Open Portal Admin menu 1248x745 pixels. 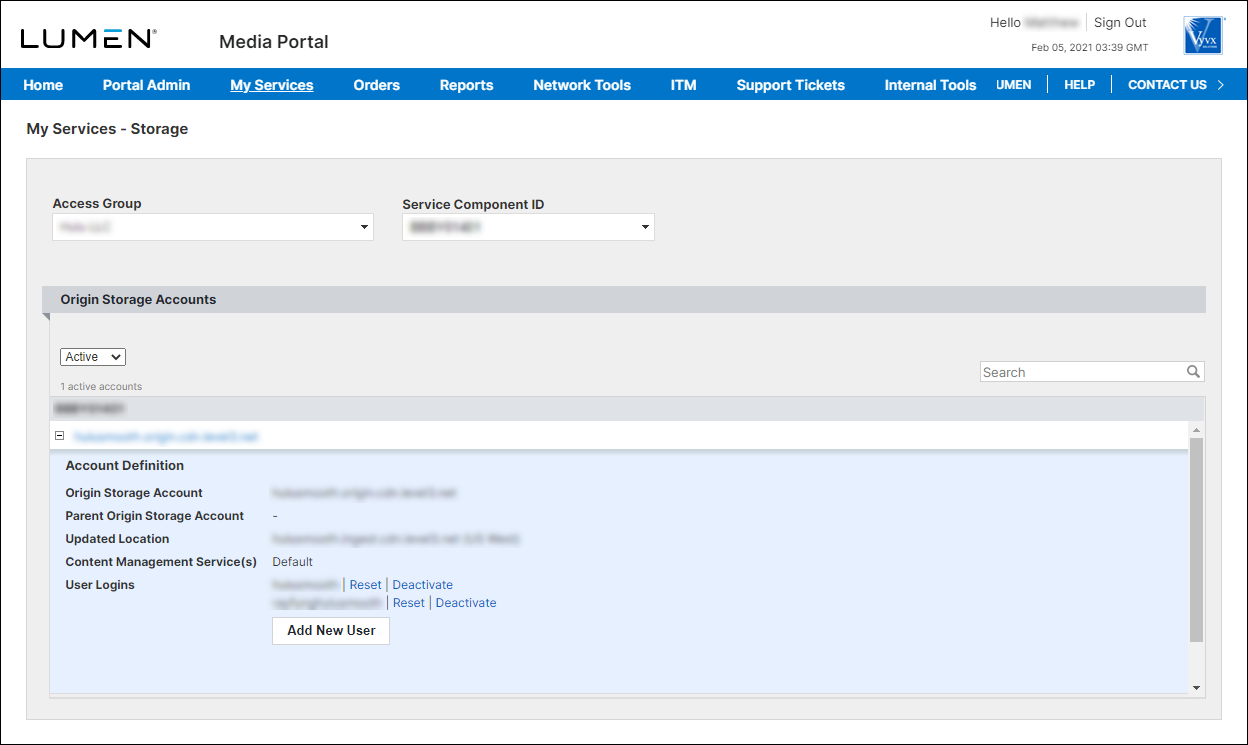[x=146, y=85]
